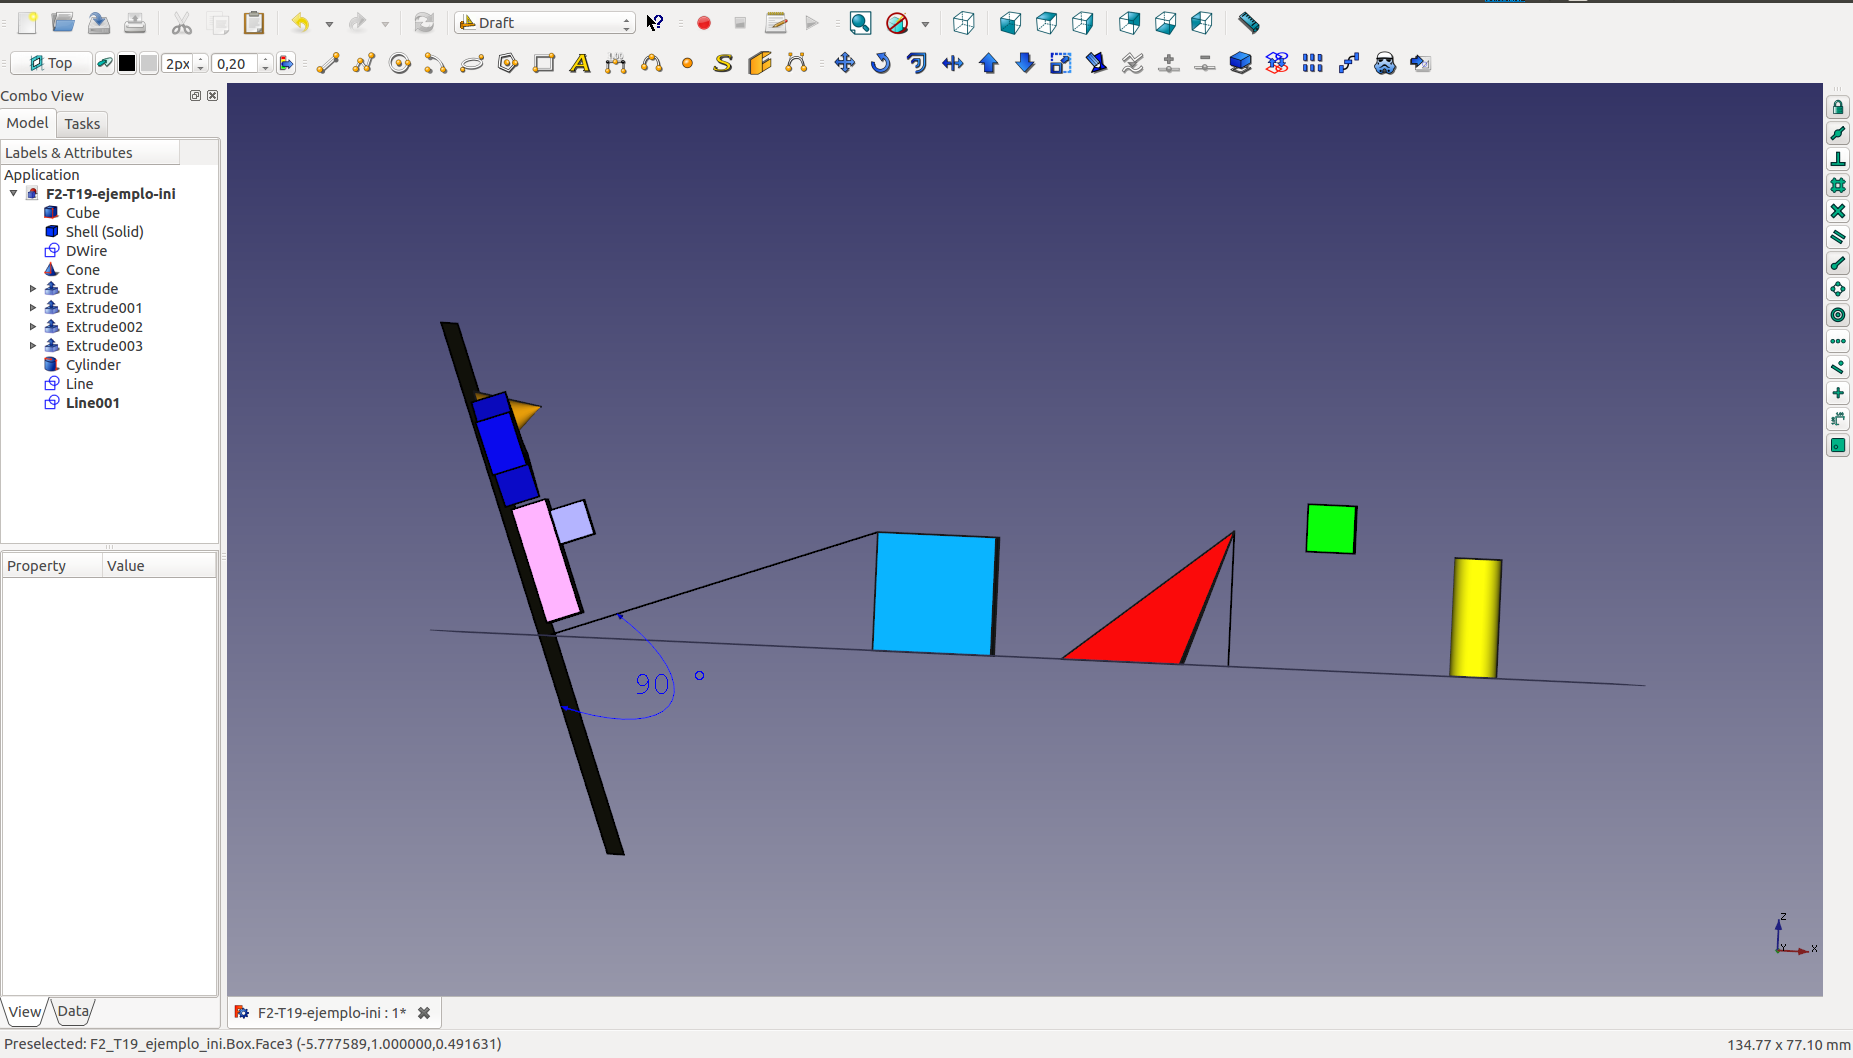Click the Top working plane button
Viewport: 1853px width, 1058px height.
click(x=51, y=64)
